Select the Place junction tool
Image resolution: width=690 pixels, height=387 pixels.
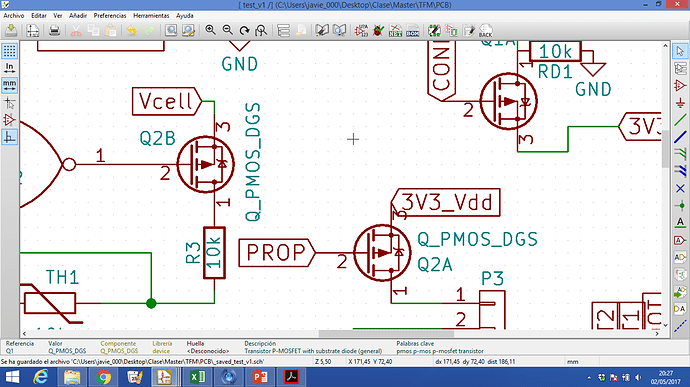680,206
